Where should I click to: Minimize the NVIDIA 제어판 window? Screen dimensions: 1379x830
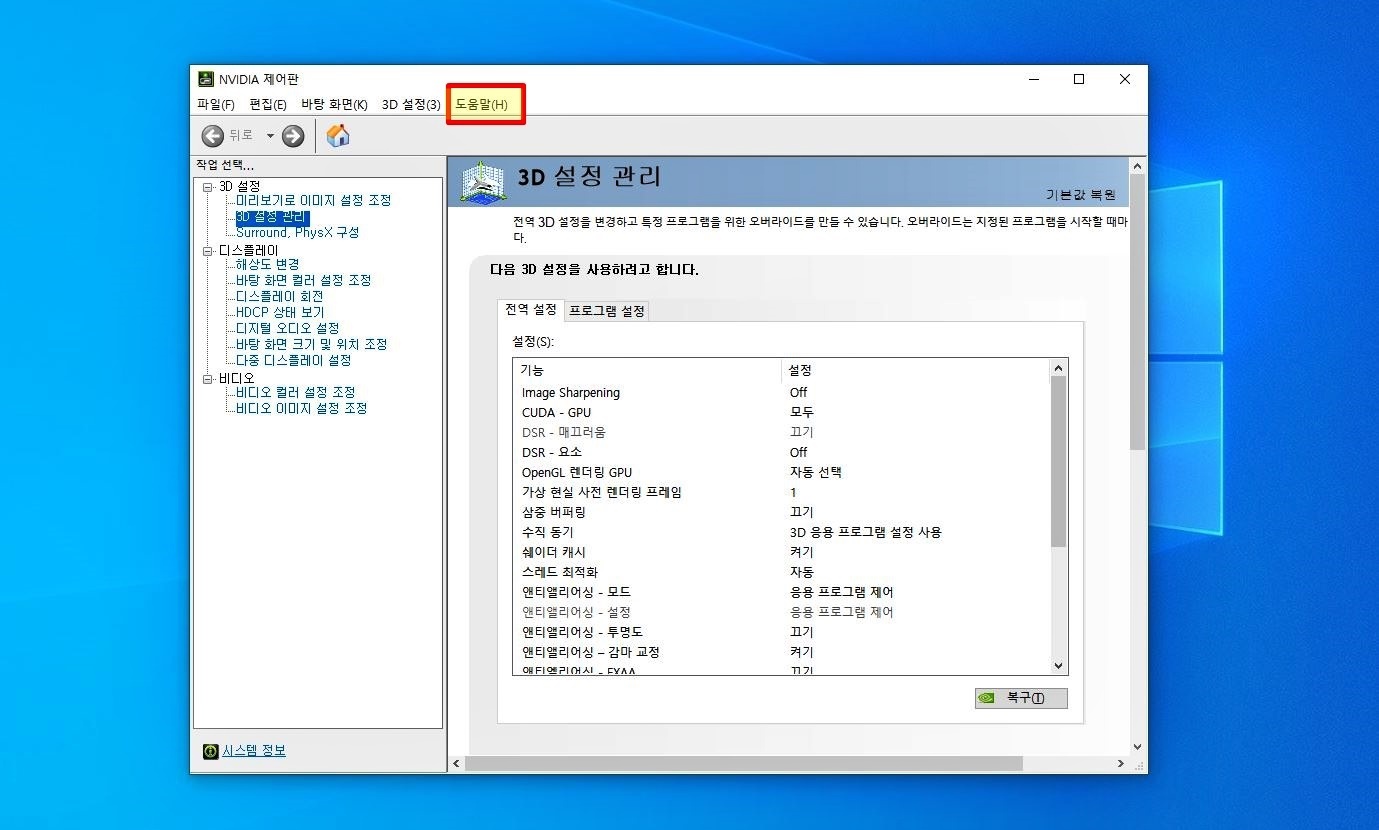pos(1033,79)
